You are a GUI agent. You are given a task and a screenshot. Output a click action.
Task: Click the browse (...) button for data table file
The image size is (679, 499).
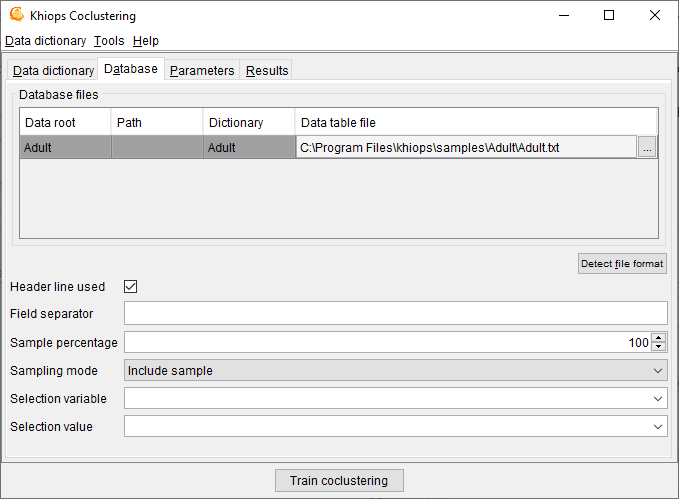coord(647,147)
